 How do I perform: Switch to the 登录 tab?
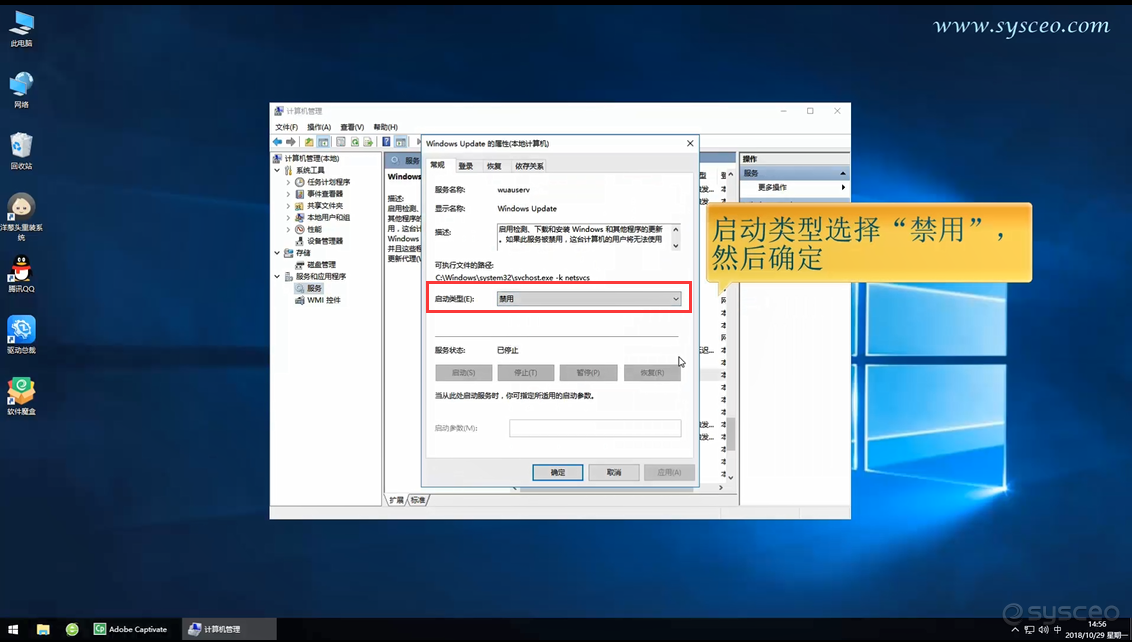click(466, 166)
